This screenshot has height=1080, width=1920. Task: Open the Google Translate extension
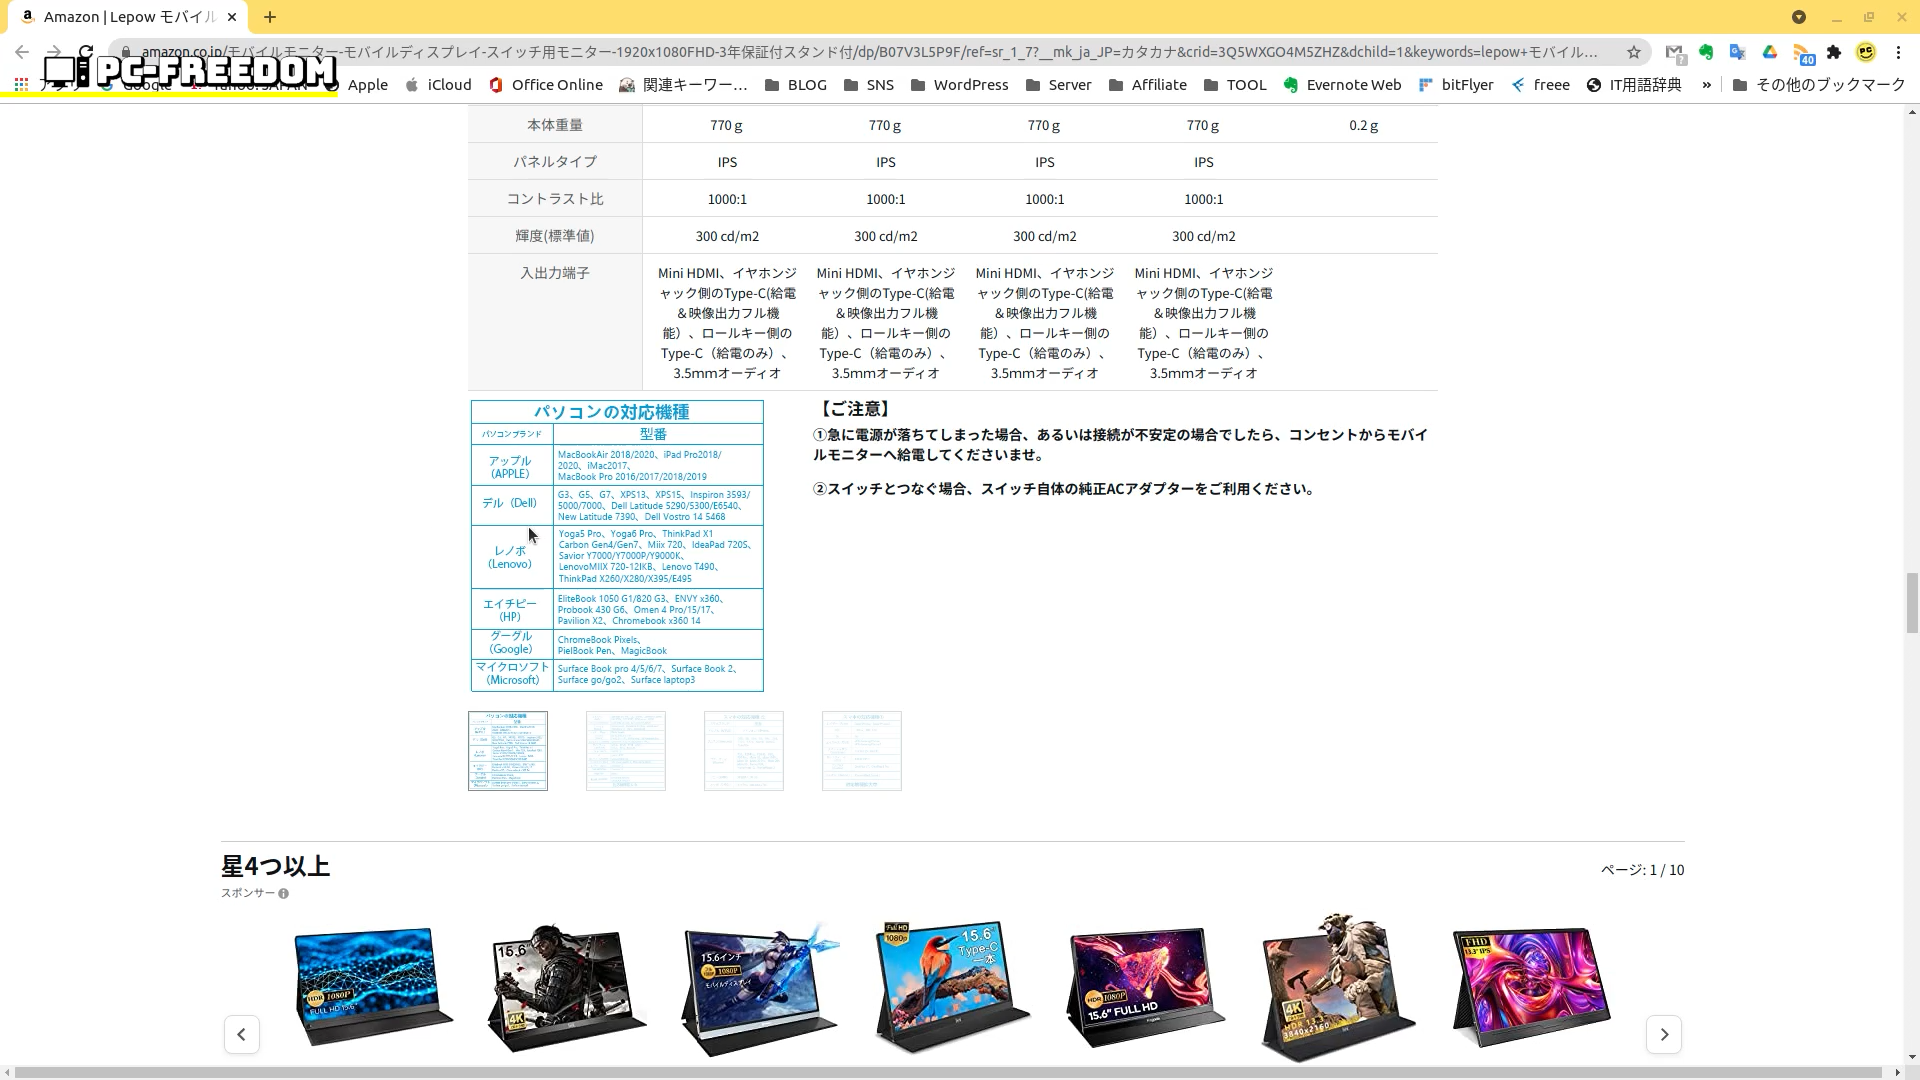tap(1738, 52)
